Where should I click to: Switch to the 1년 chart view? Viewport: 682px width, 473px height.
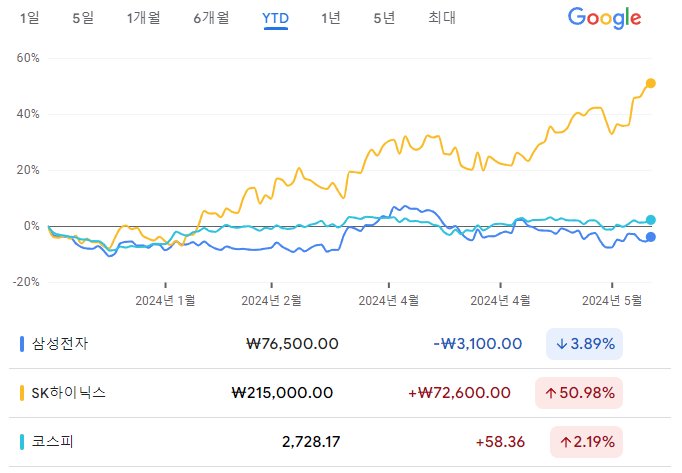coord(331,18)
